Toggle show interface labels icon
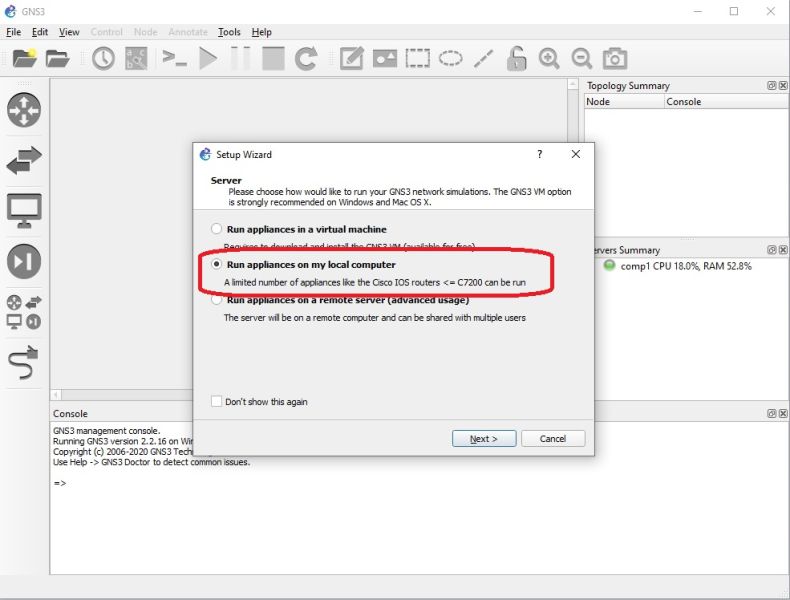The width and height of the screenshot is (790, 600). click(x=136, y=58)
